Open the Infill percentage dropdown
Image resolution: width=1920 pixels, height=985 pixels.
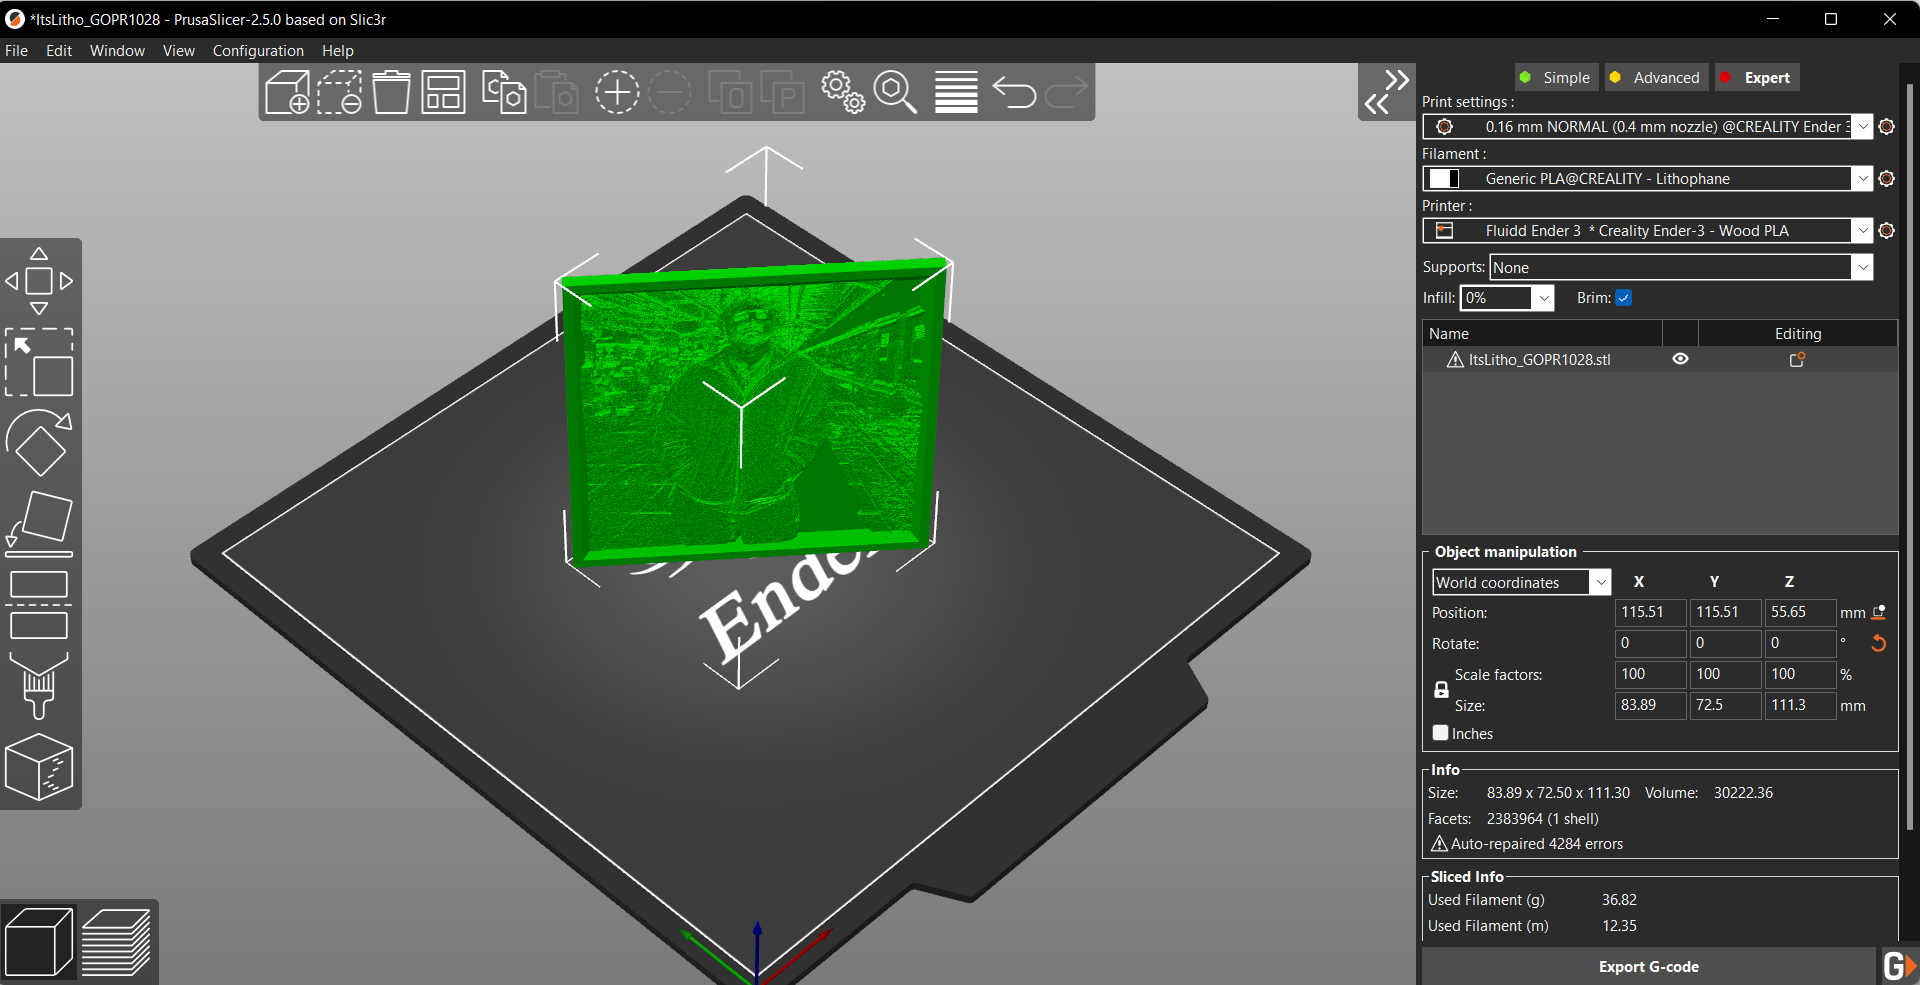point(1544,298)
